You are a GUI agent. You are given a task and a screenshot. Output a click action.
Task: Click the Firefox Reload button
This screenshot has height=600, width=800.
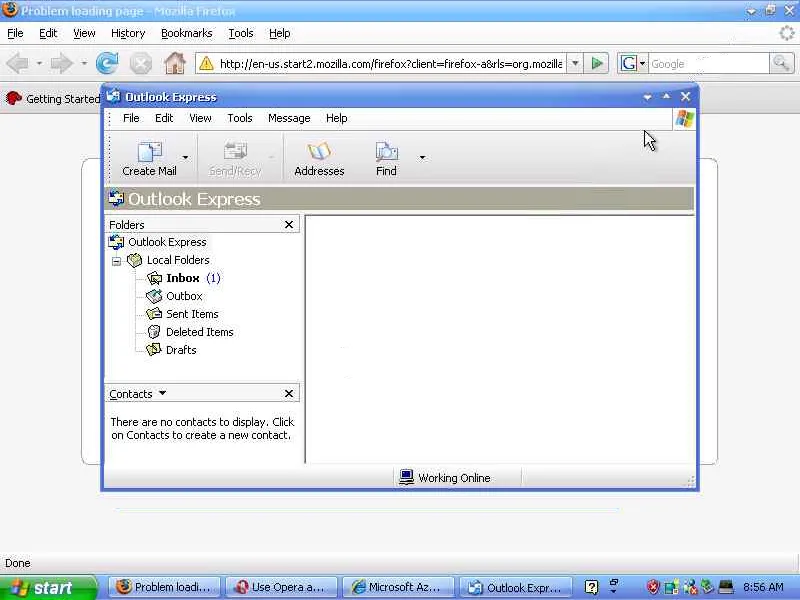click(107, 63)
